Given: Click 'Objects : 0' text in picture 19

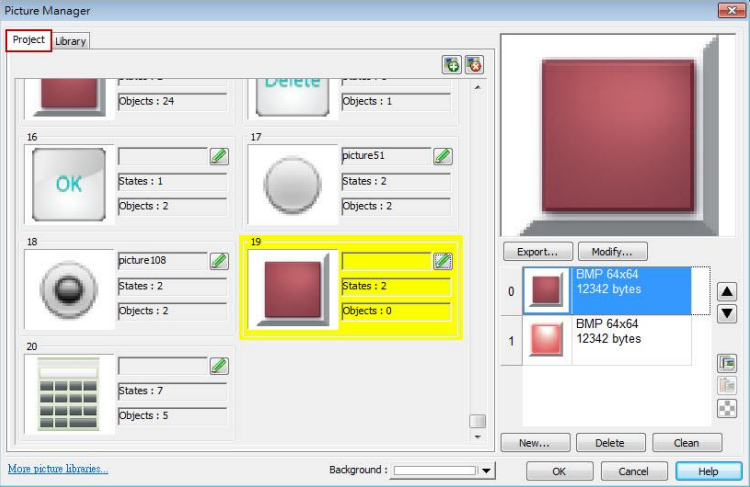Looking at the screenshot, I should (x=367, y=311).
